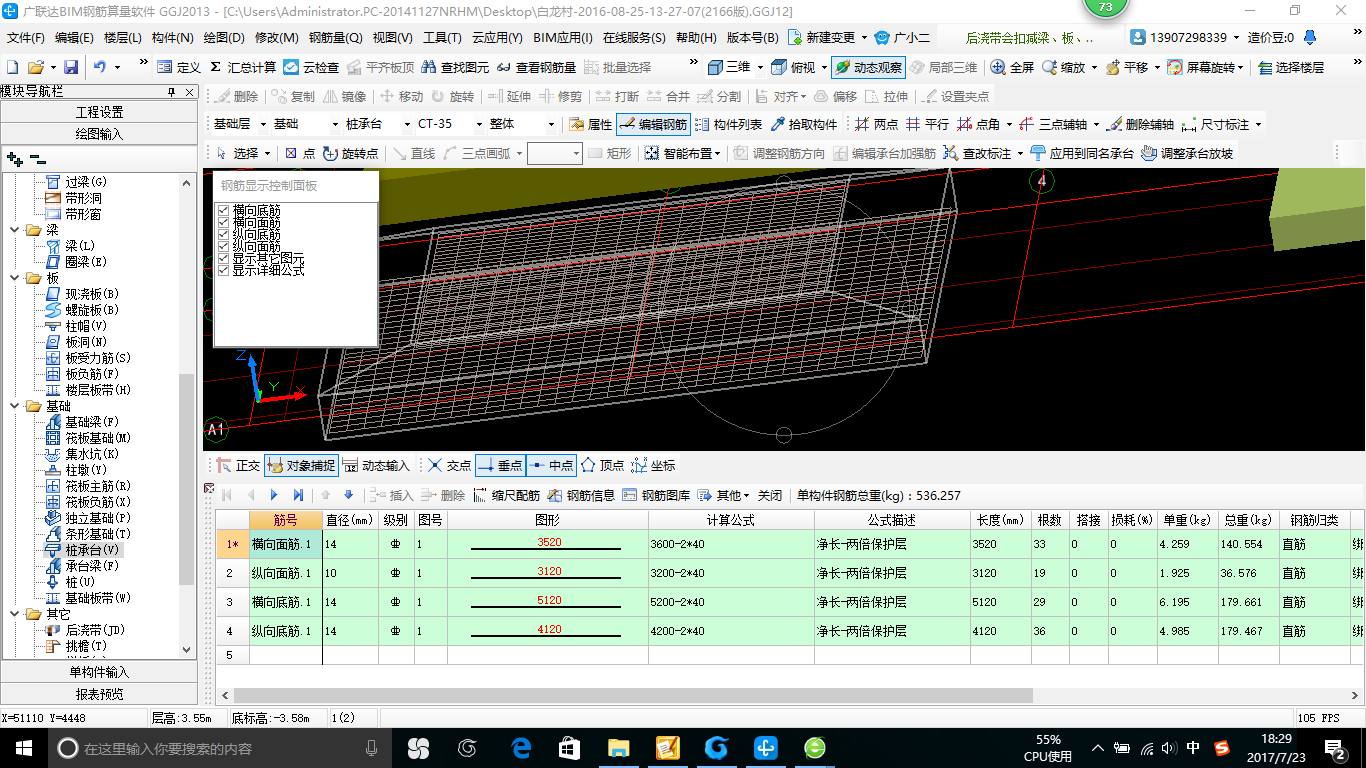This screenshot has width=1366, height=768.
Task: Click the 汇总计算 sum calculation icon
Action: point(215,68)
